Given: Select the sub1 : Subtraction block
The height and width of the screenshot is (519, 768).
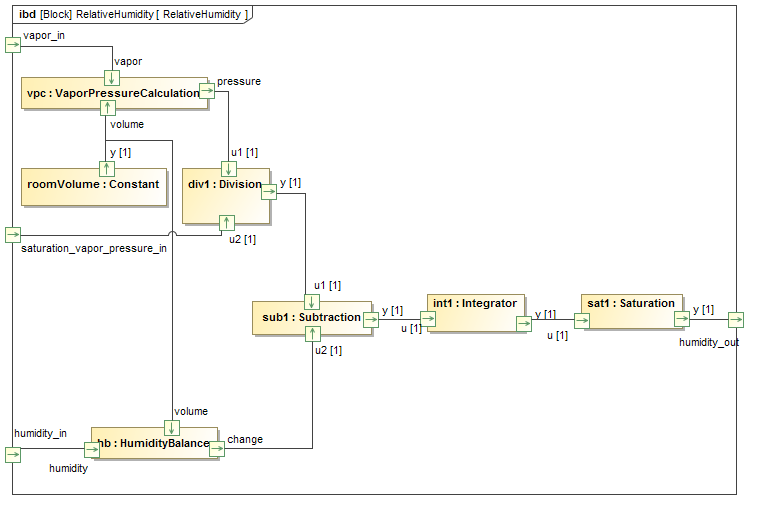Looking at the screenshot, I should (312, 318).
